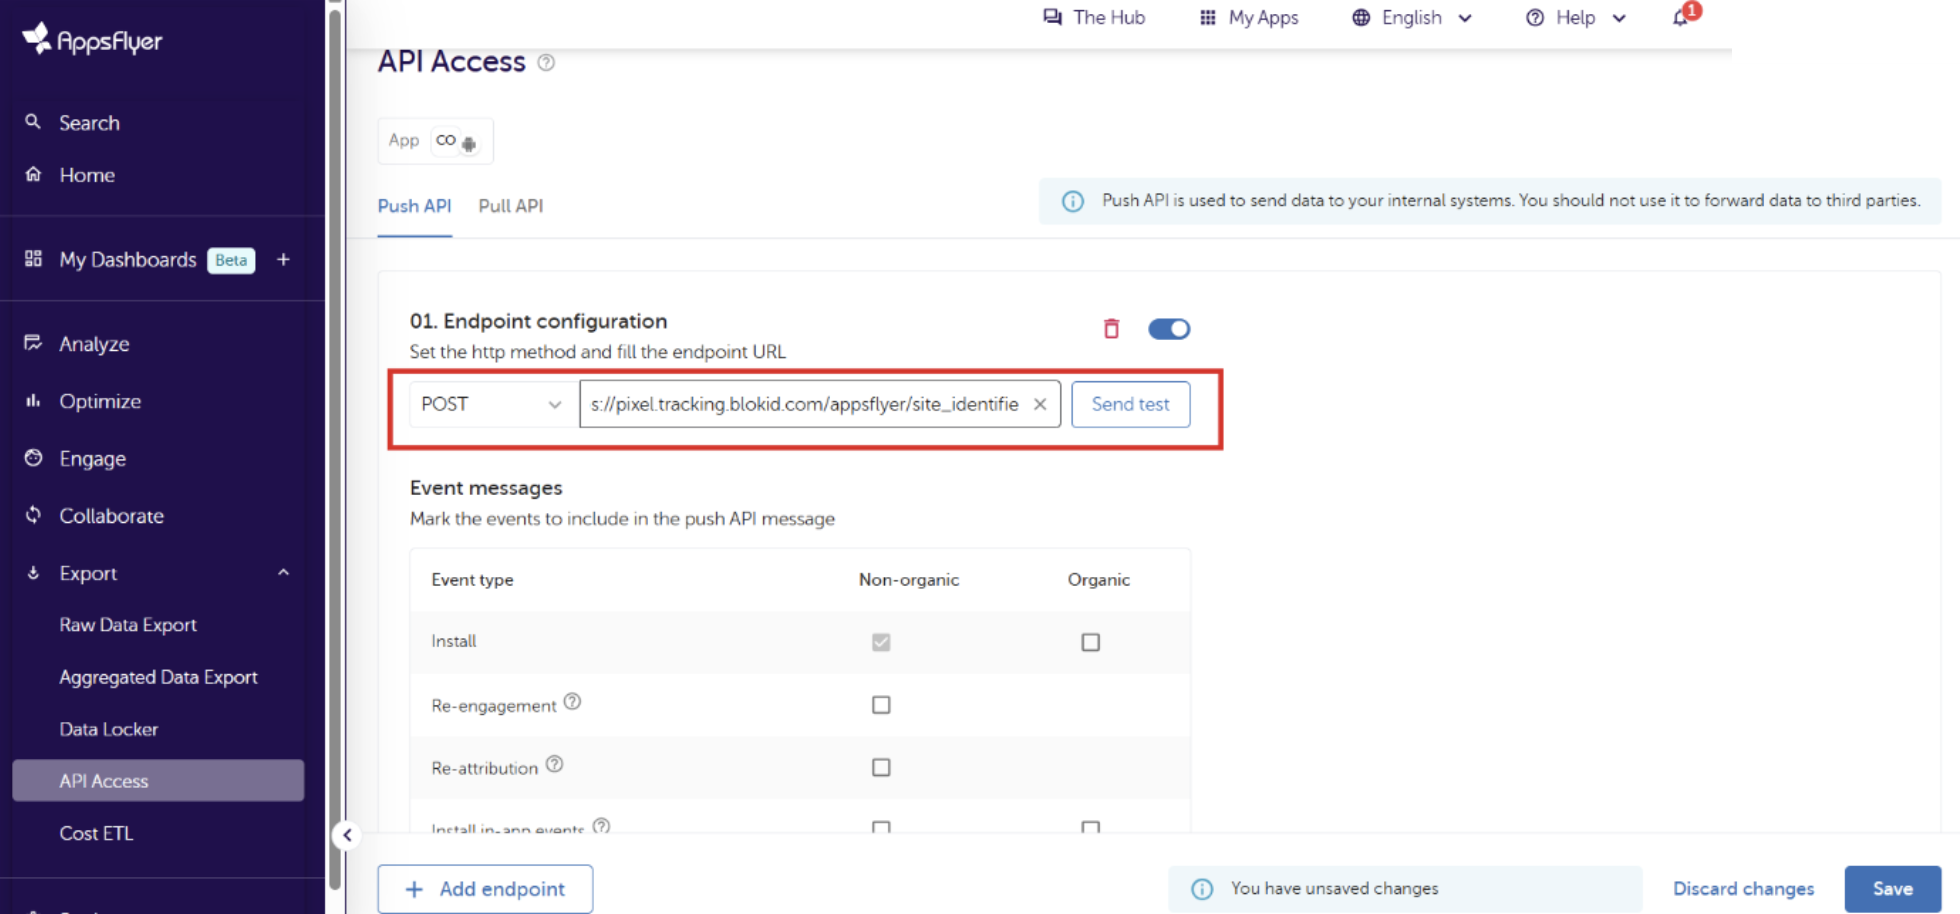Open Aggregated Data Export
Screen dimensions: 1960x914
(x=158, y=677)
